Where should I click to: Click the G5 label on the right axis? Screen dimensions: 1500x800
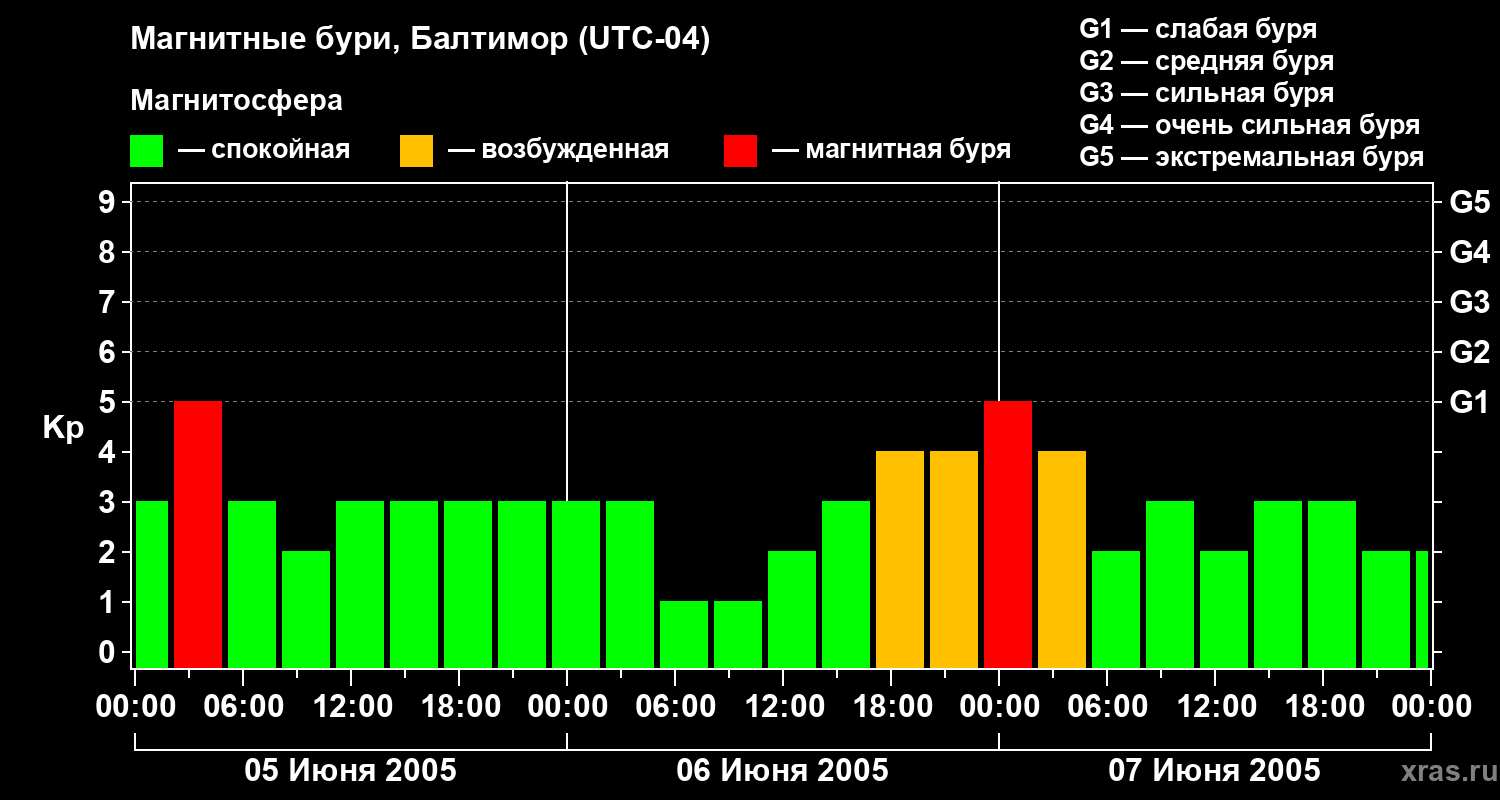(x=1470, y=203)
